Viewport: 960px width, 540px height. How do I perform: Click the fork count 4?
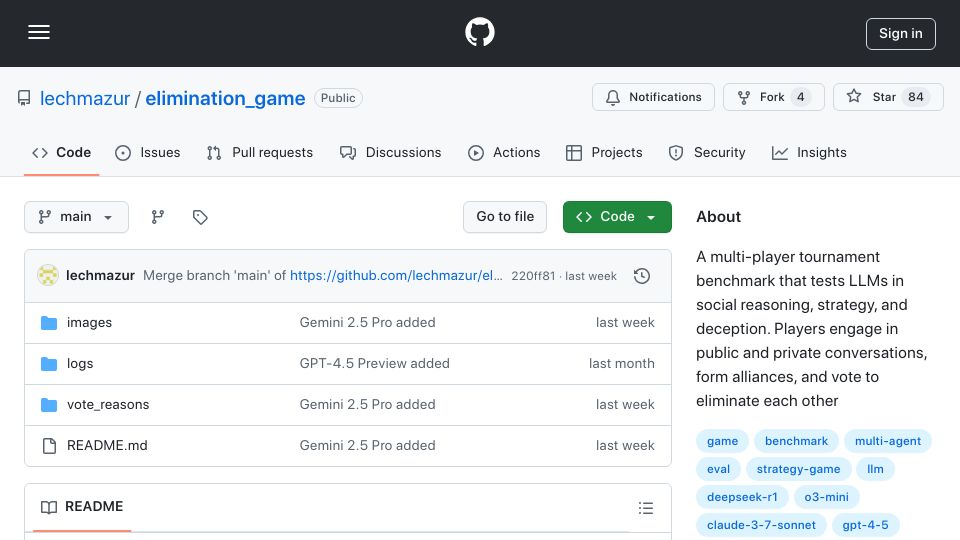(800, 97)
